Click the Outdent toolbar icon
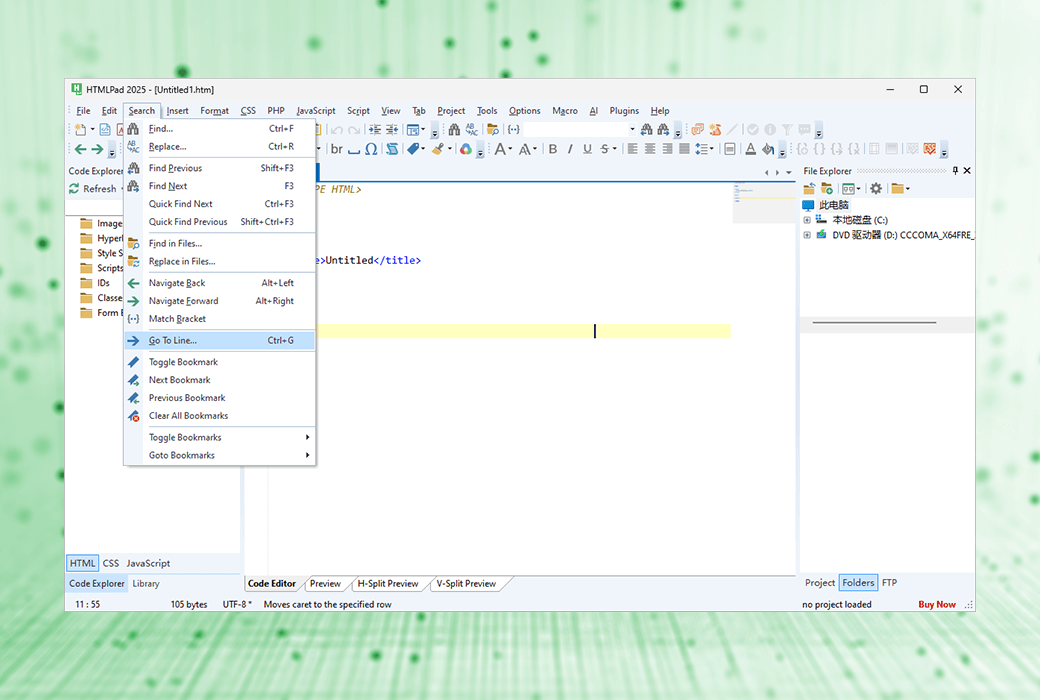 [x=392, y=129]
